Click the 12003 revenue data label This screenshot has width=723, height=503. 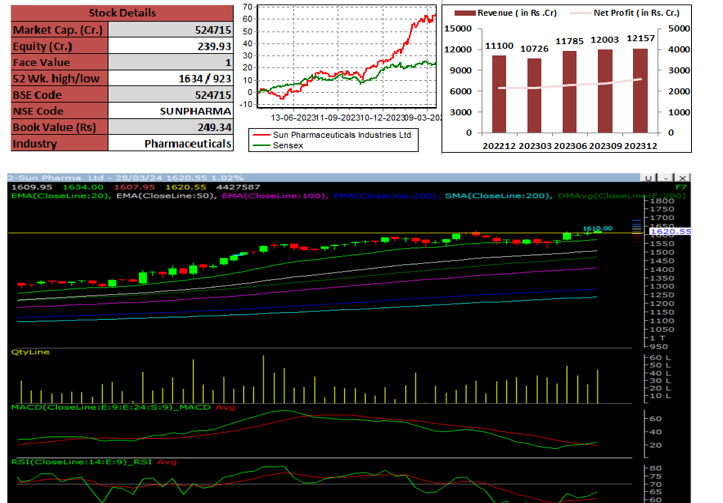(605, 40)
